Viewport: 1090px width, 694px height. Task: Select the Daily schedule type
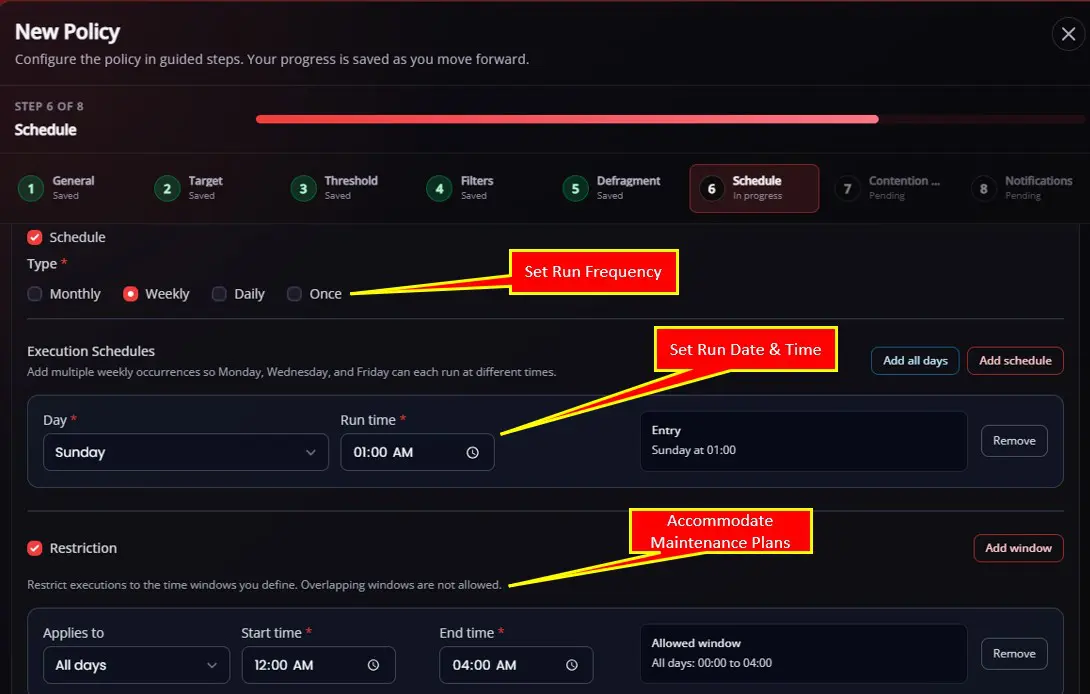coord(219,294)
